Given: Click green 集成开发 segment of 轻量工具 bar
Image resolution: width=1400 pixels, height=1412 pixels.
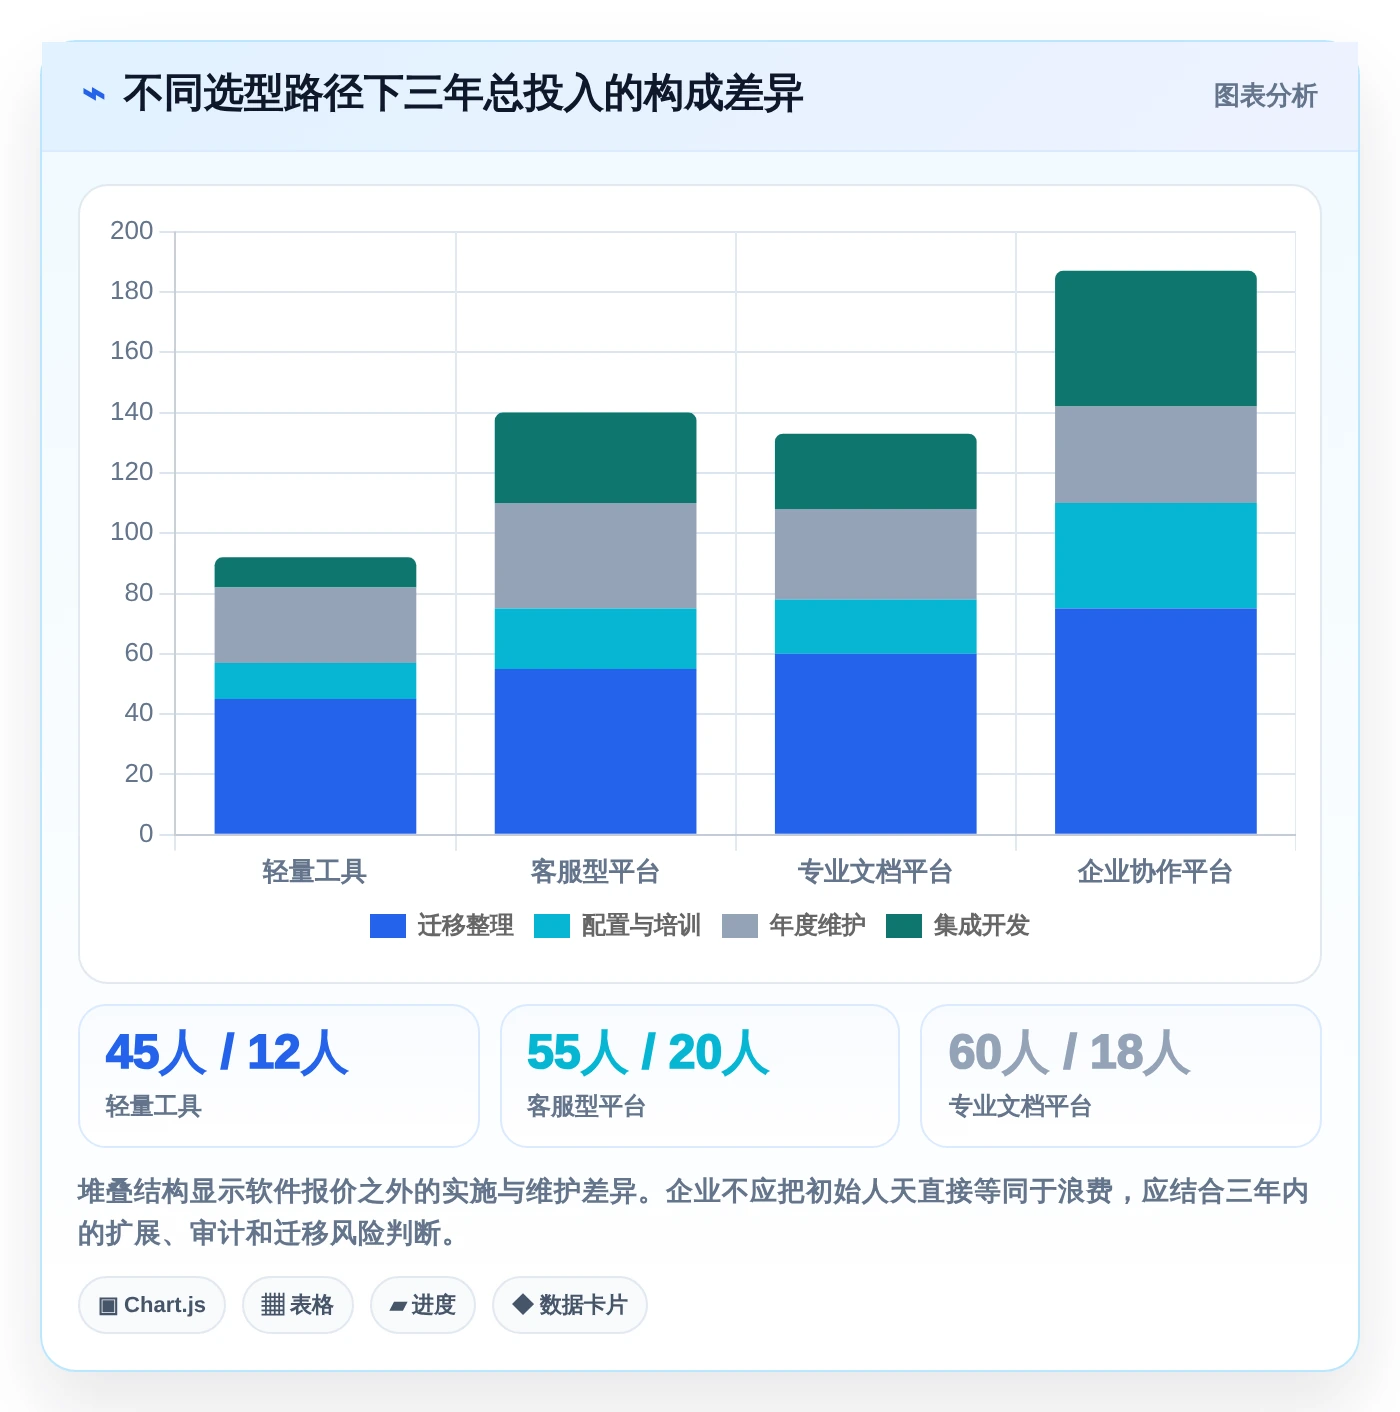Looking at the screenshot, I should pyautogui.click(x=315, y=572).
